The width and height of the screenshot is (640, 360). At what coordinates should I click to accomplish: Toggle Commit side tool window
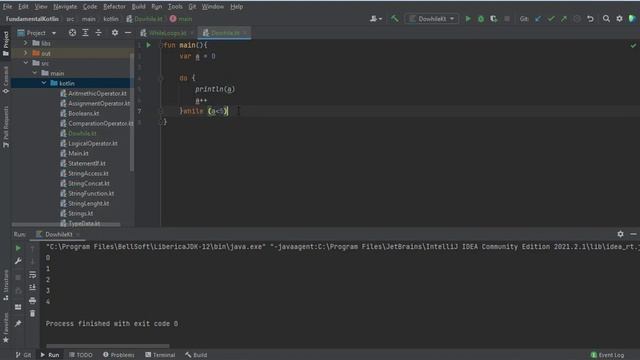pyautogui.click(x=6, y=80)
